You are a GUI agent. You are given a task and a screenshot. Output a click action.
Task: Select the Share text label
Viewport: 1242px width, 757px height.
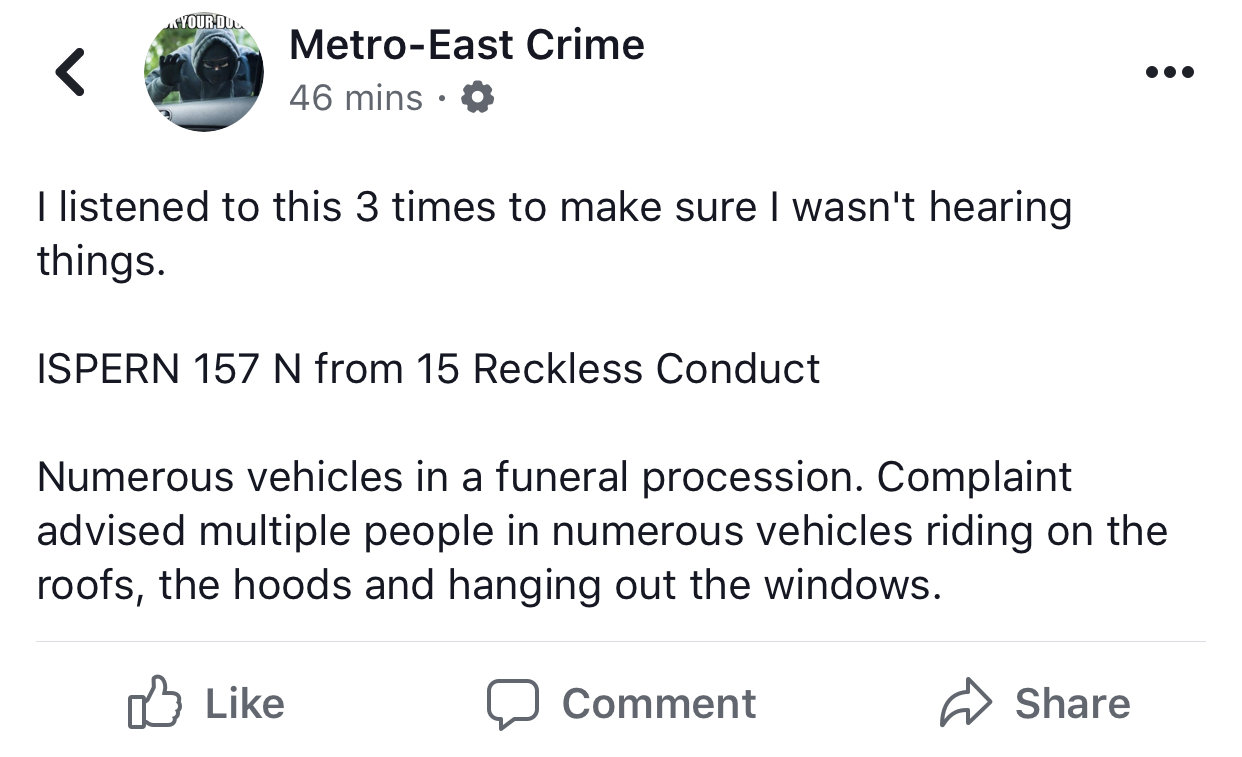1073,703
